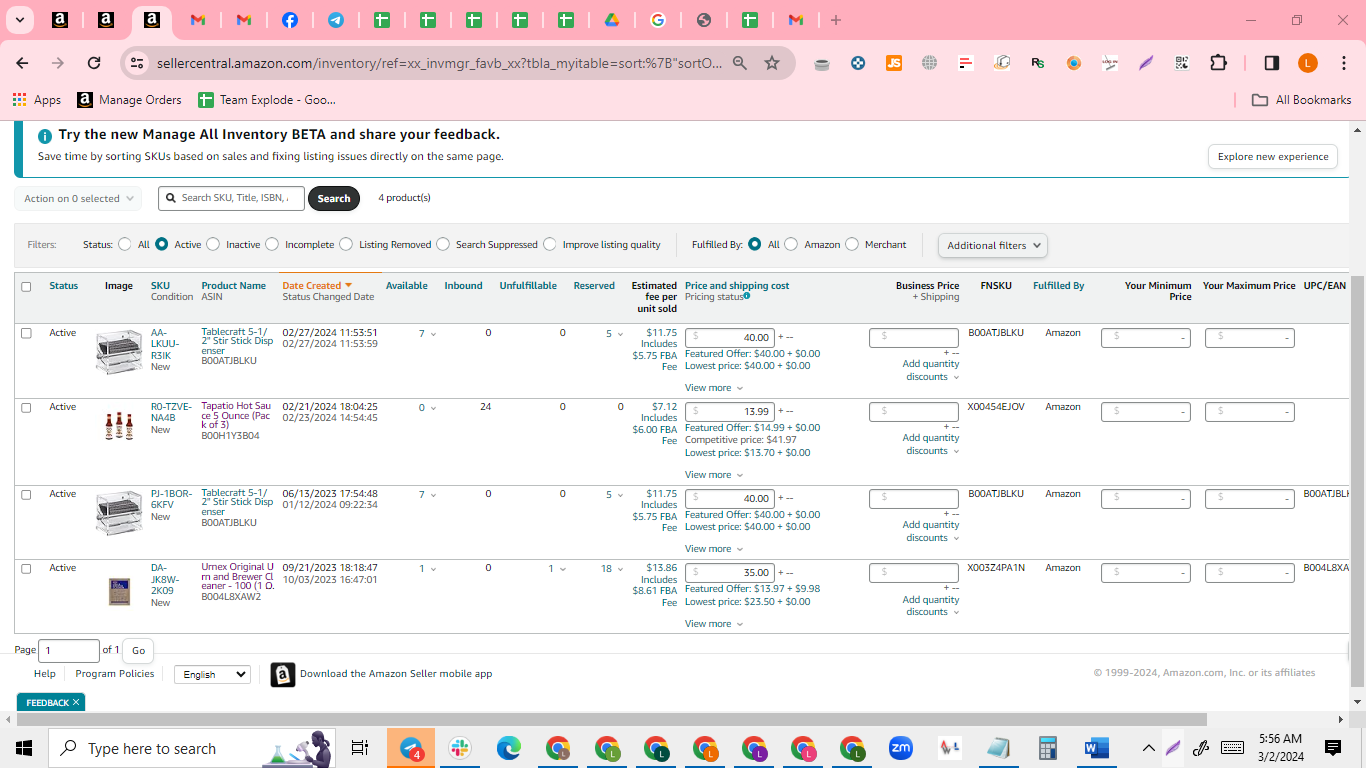
Task: Switch to the Telegram browser tab
Action: [x=336, y=20]
